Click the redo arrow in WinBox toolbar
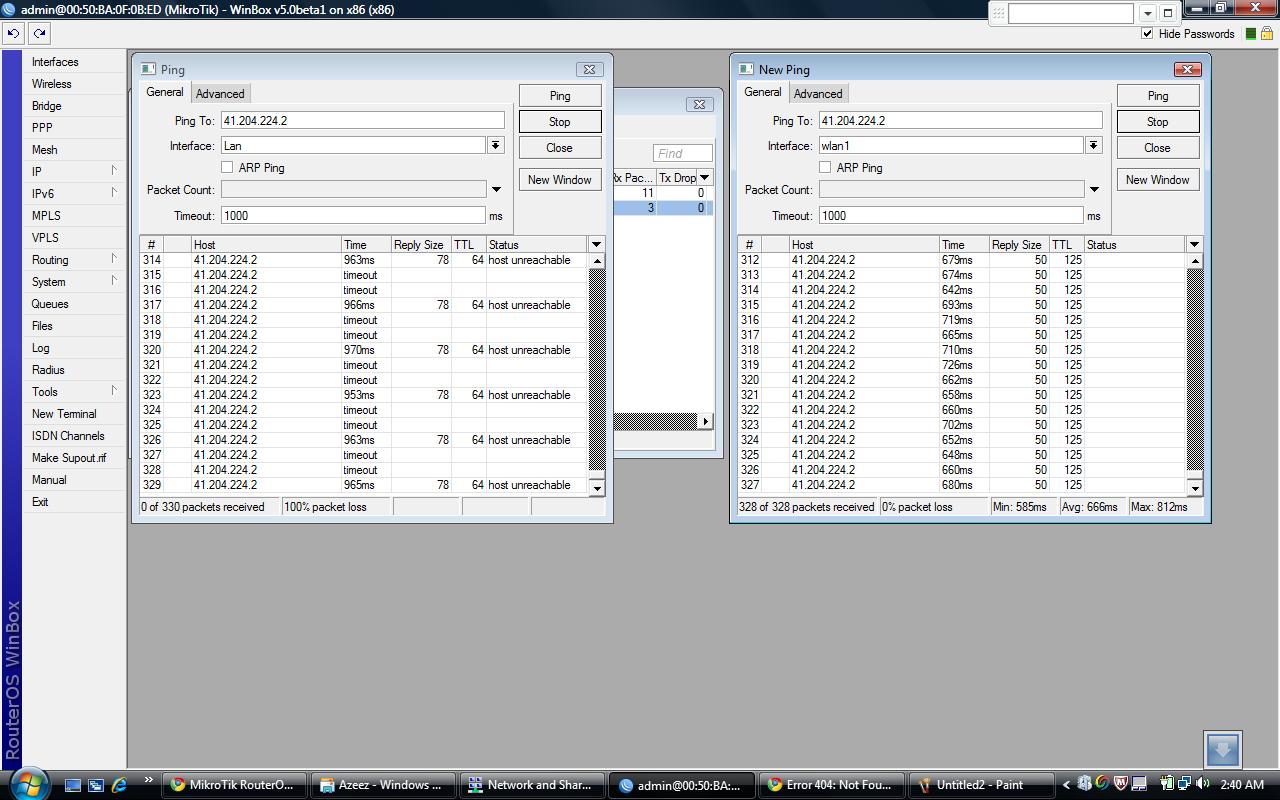The height and width of the screenshot is (800, 1280). pos(39,33)
